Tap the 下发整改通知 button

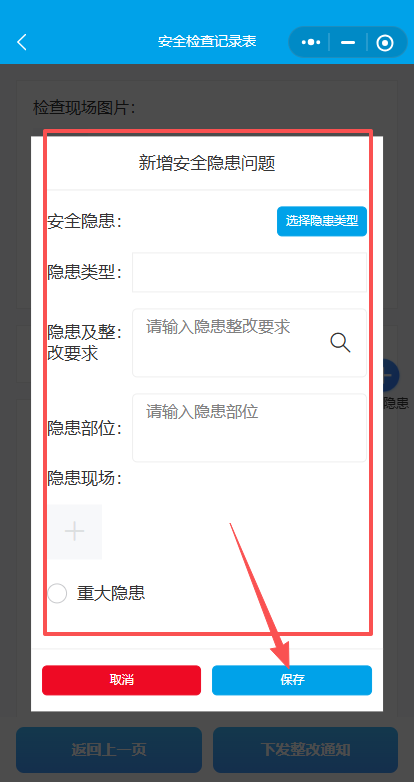(x=305, y=750)
